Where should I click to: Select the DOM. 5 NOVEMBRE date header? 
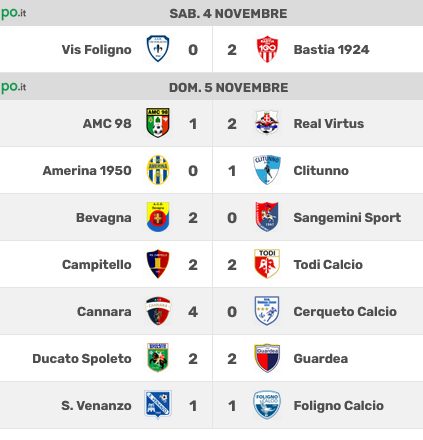pos(228,88)
